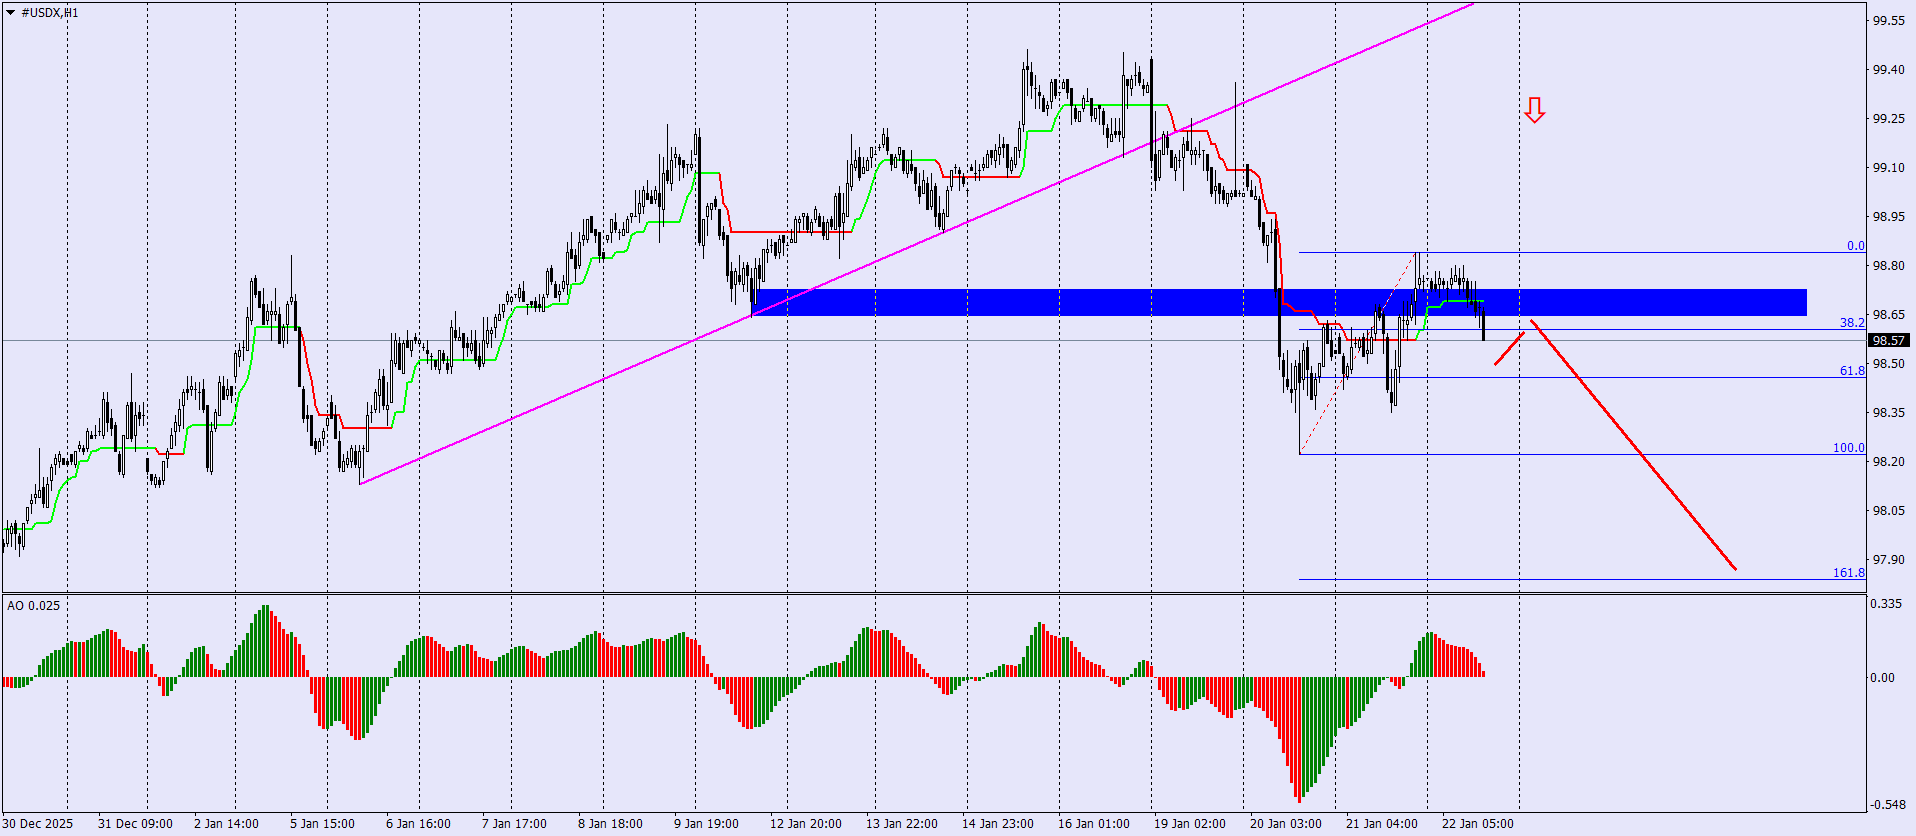Click the Fibonacci 100.0 level label

point(1848,448)
